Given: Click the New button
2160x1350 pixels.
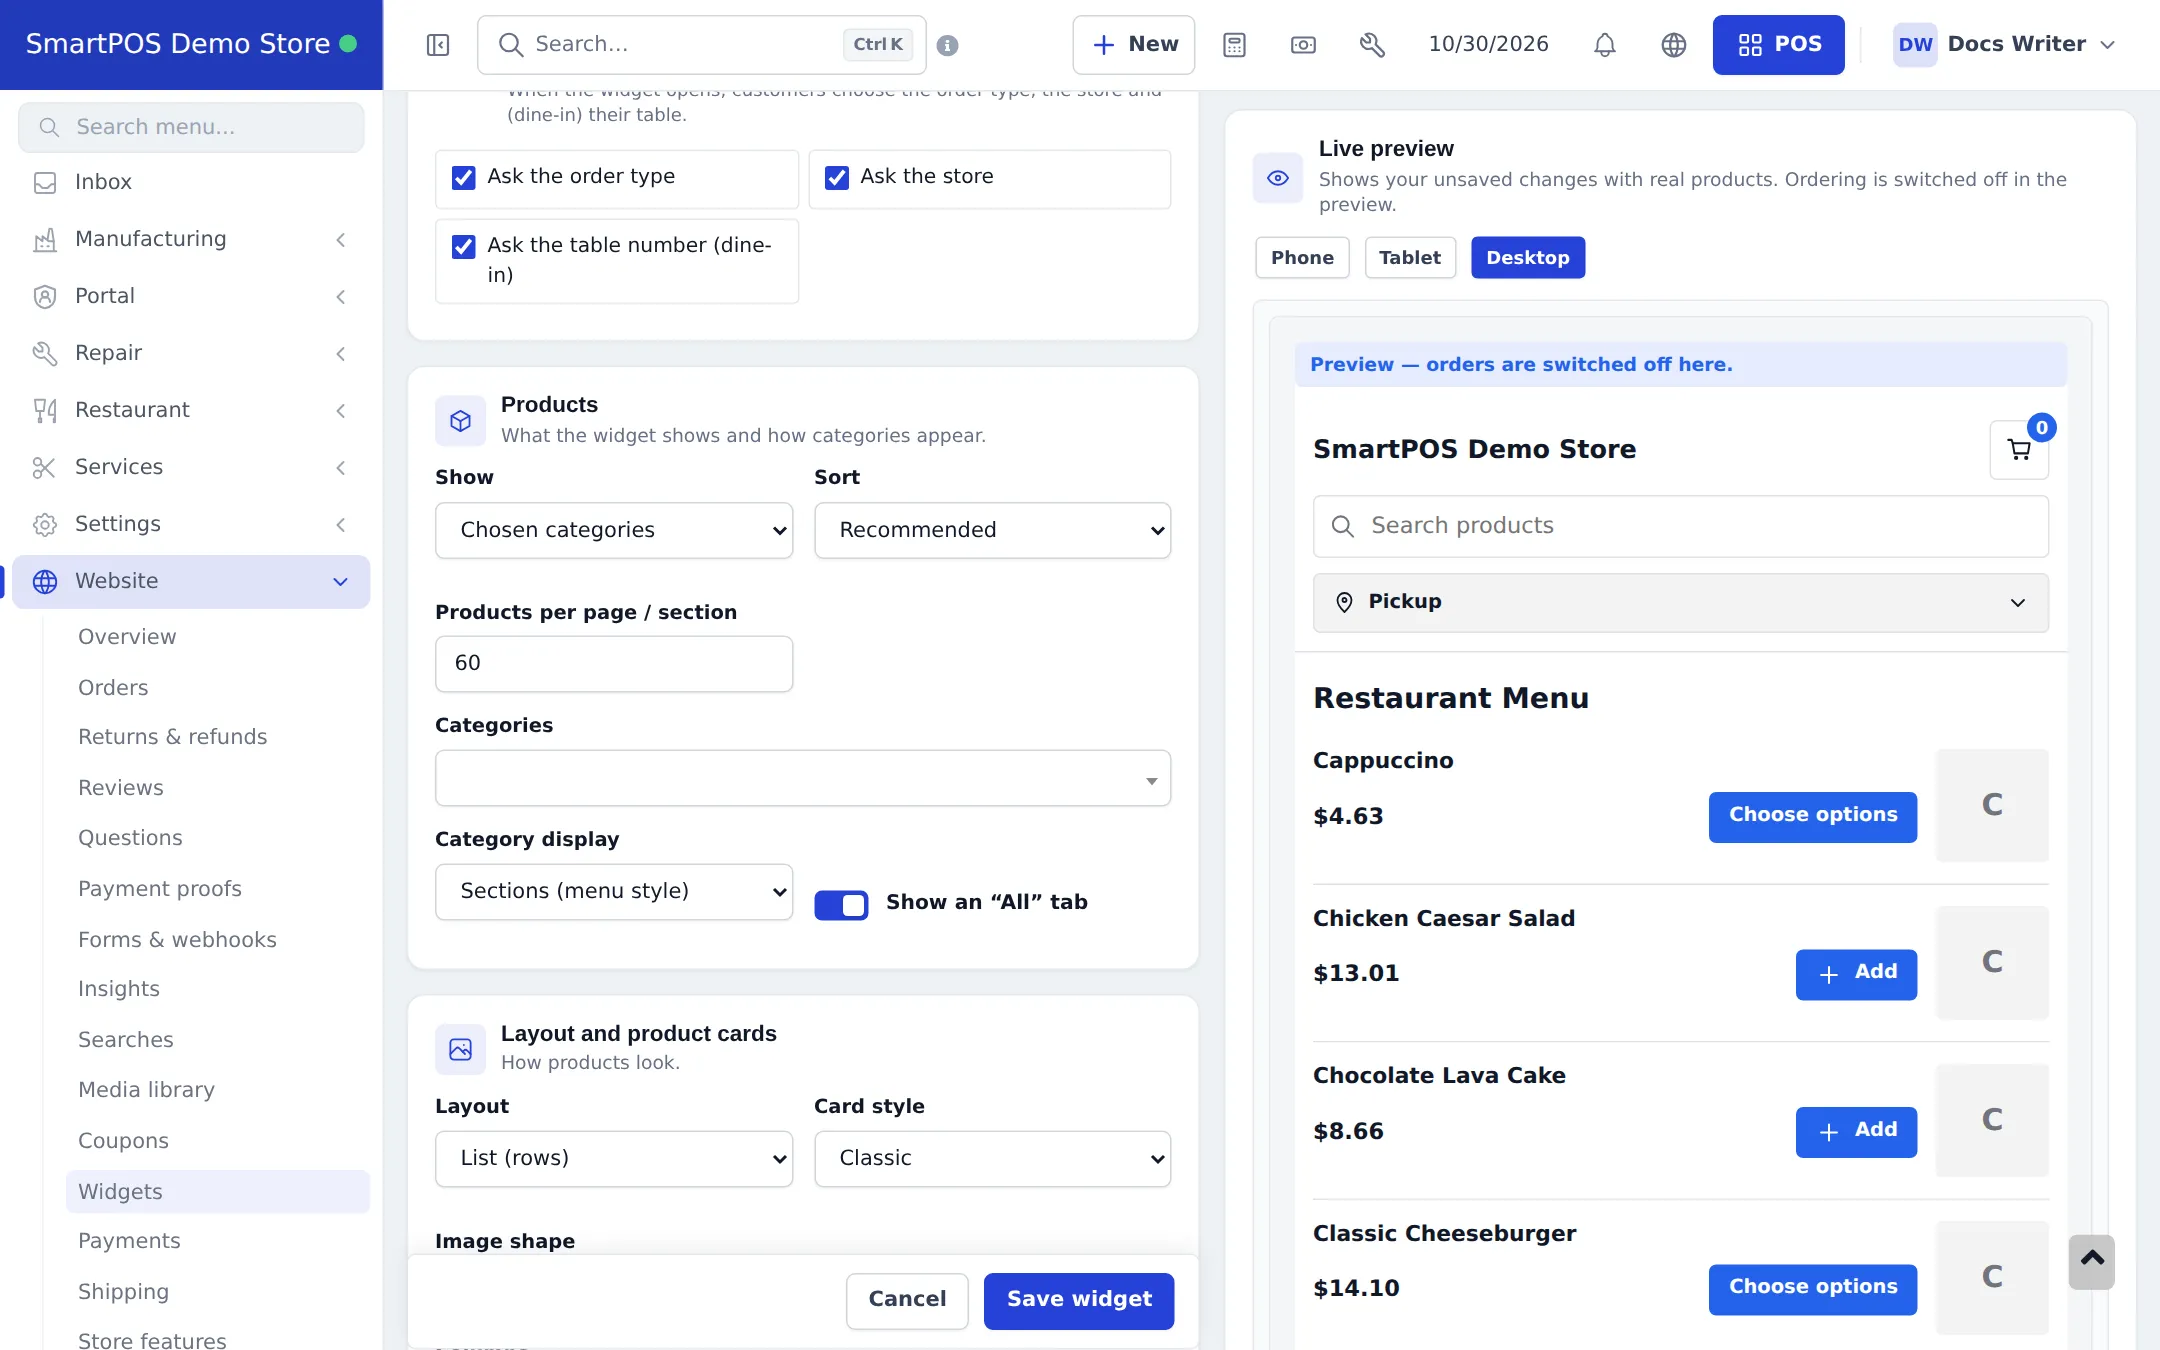Looking at the screenshot, I should pos(1133,45).
